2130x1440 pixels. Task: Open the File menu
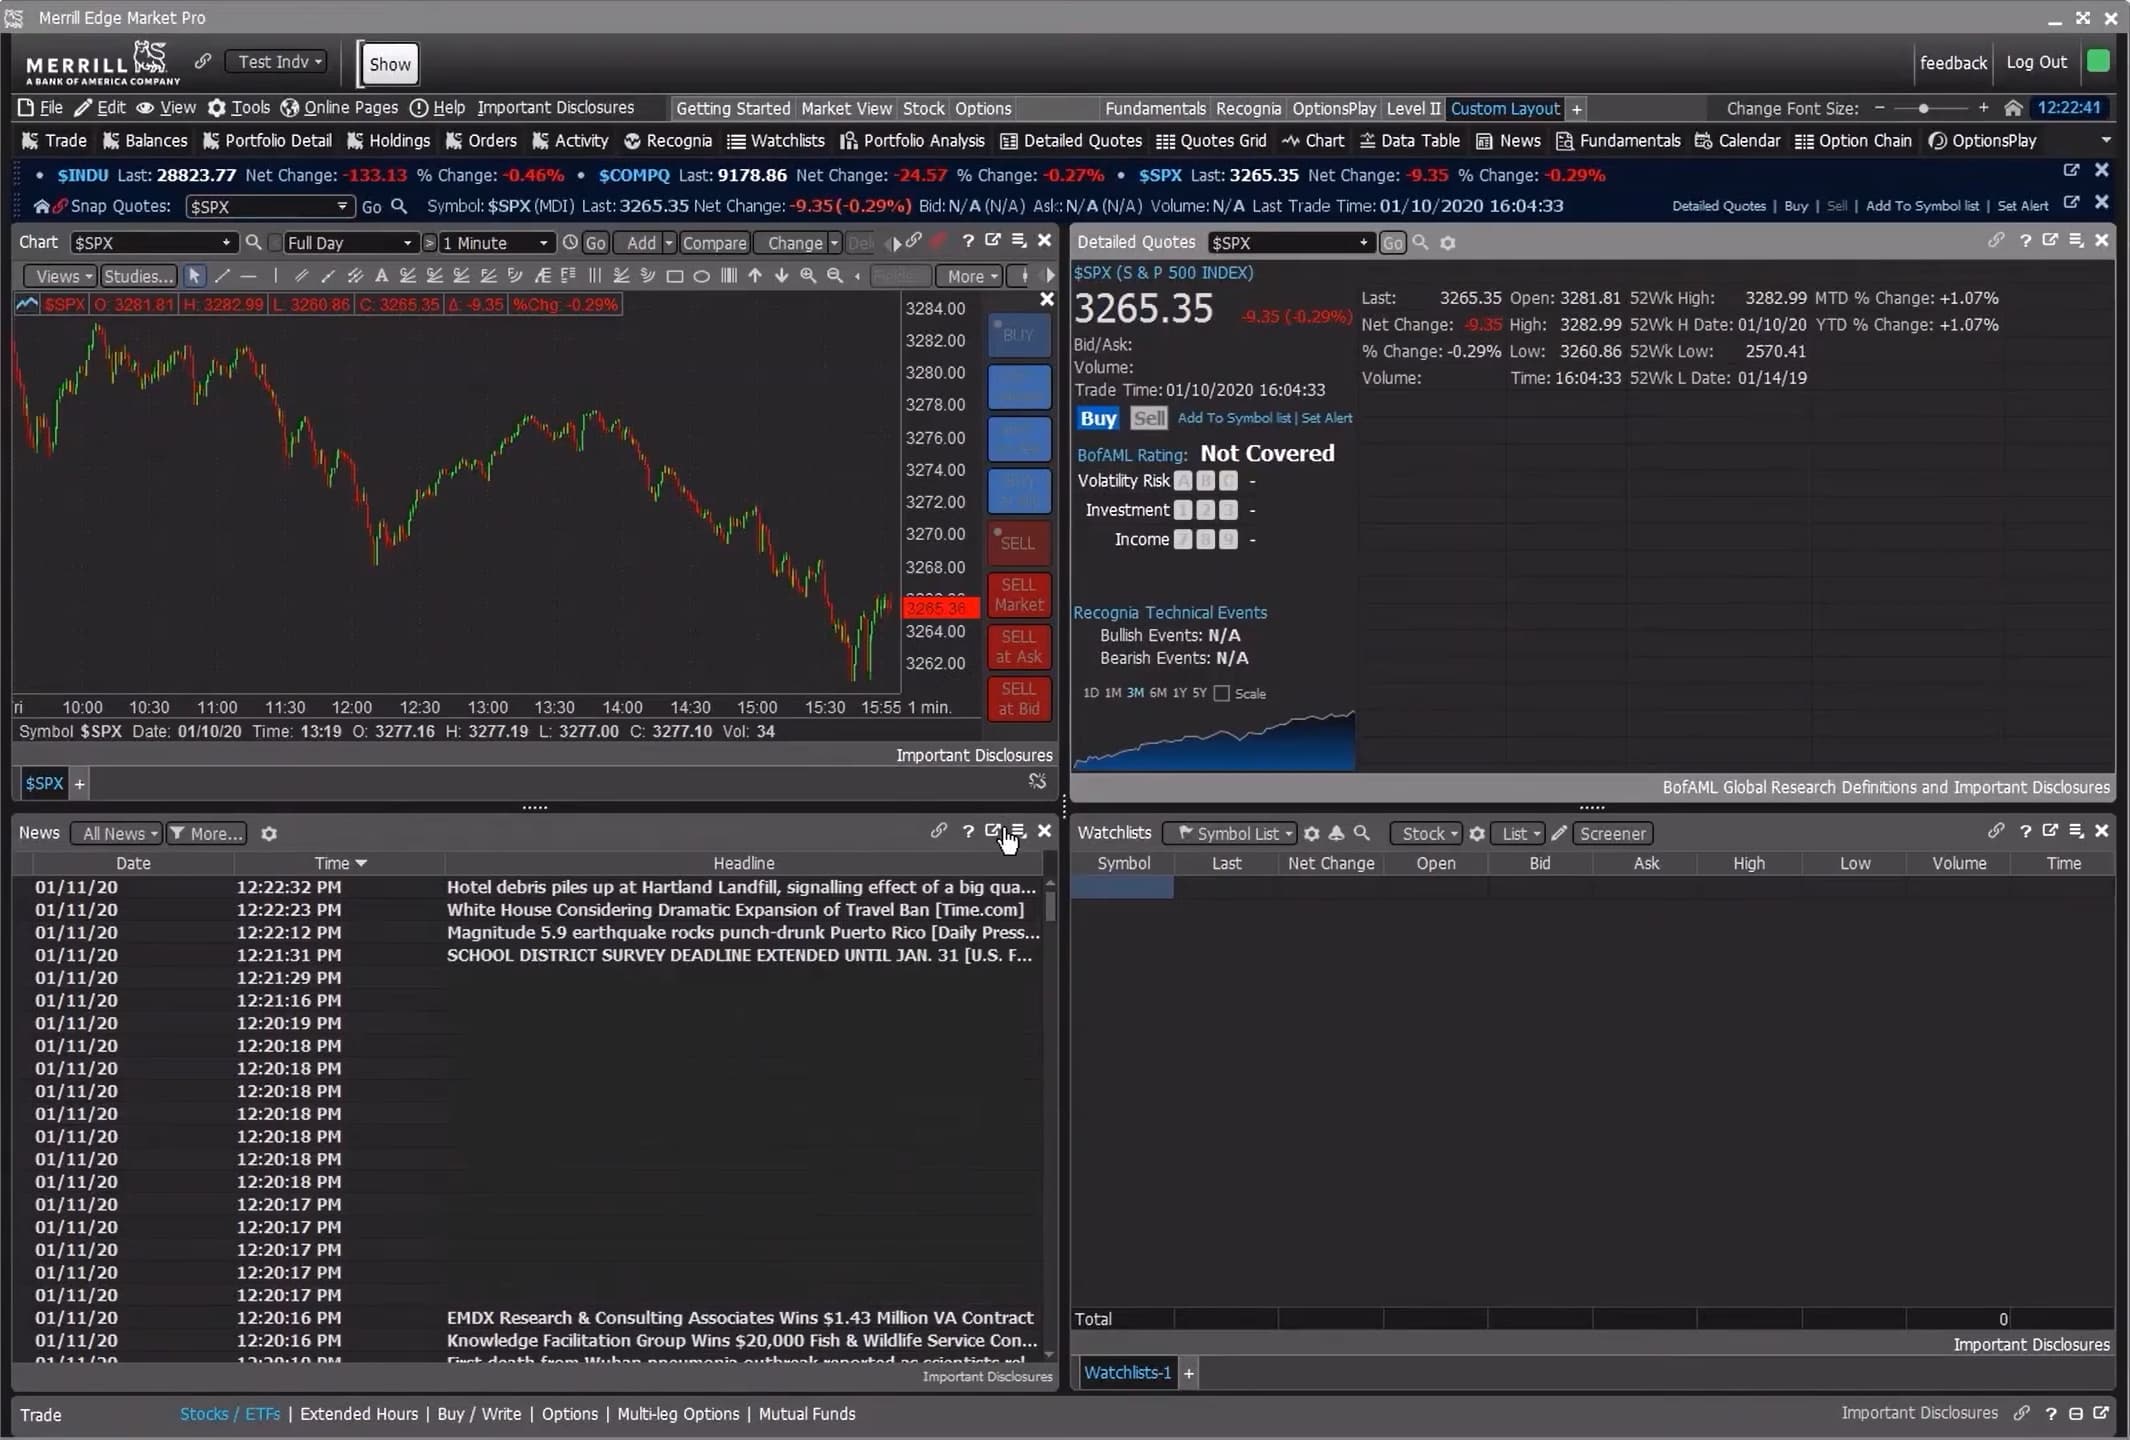(41, 108)
